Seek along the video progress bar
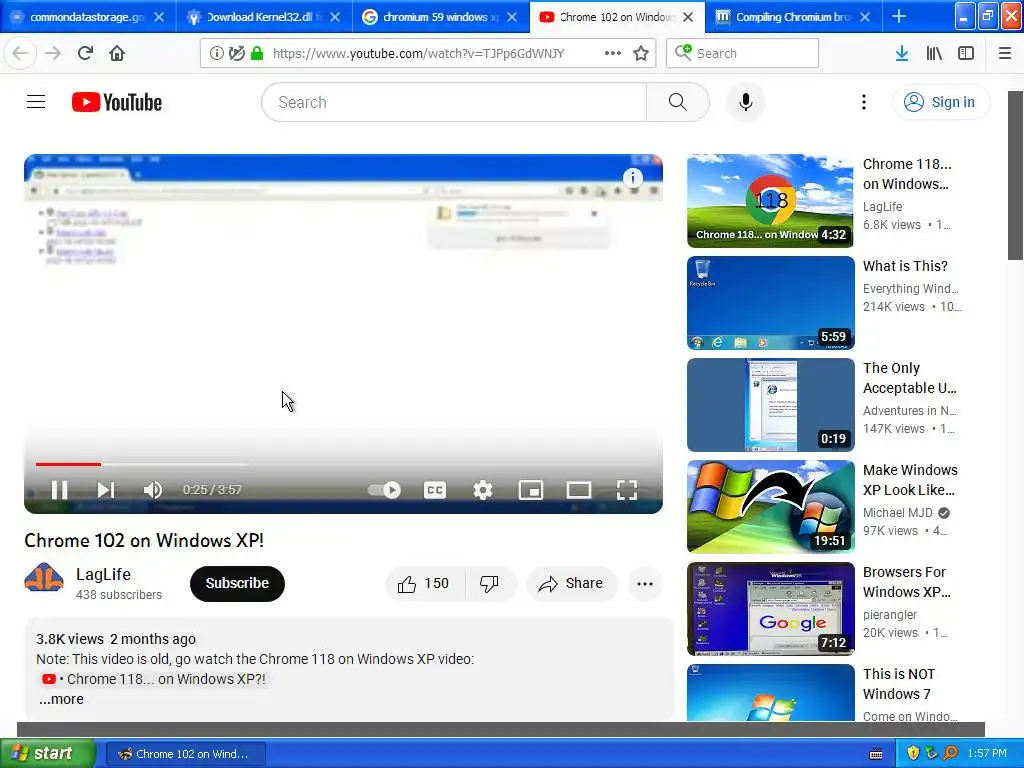1024x768 pixels. pos(344,464)
